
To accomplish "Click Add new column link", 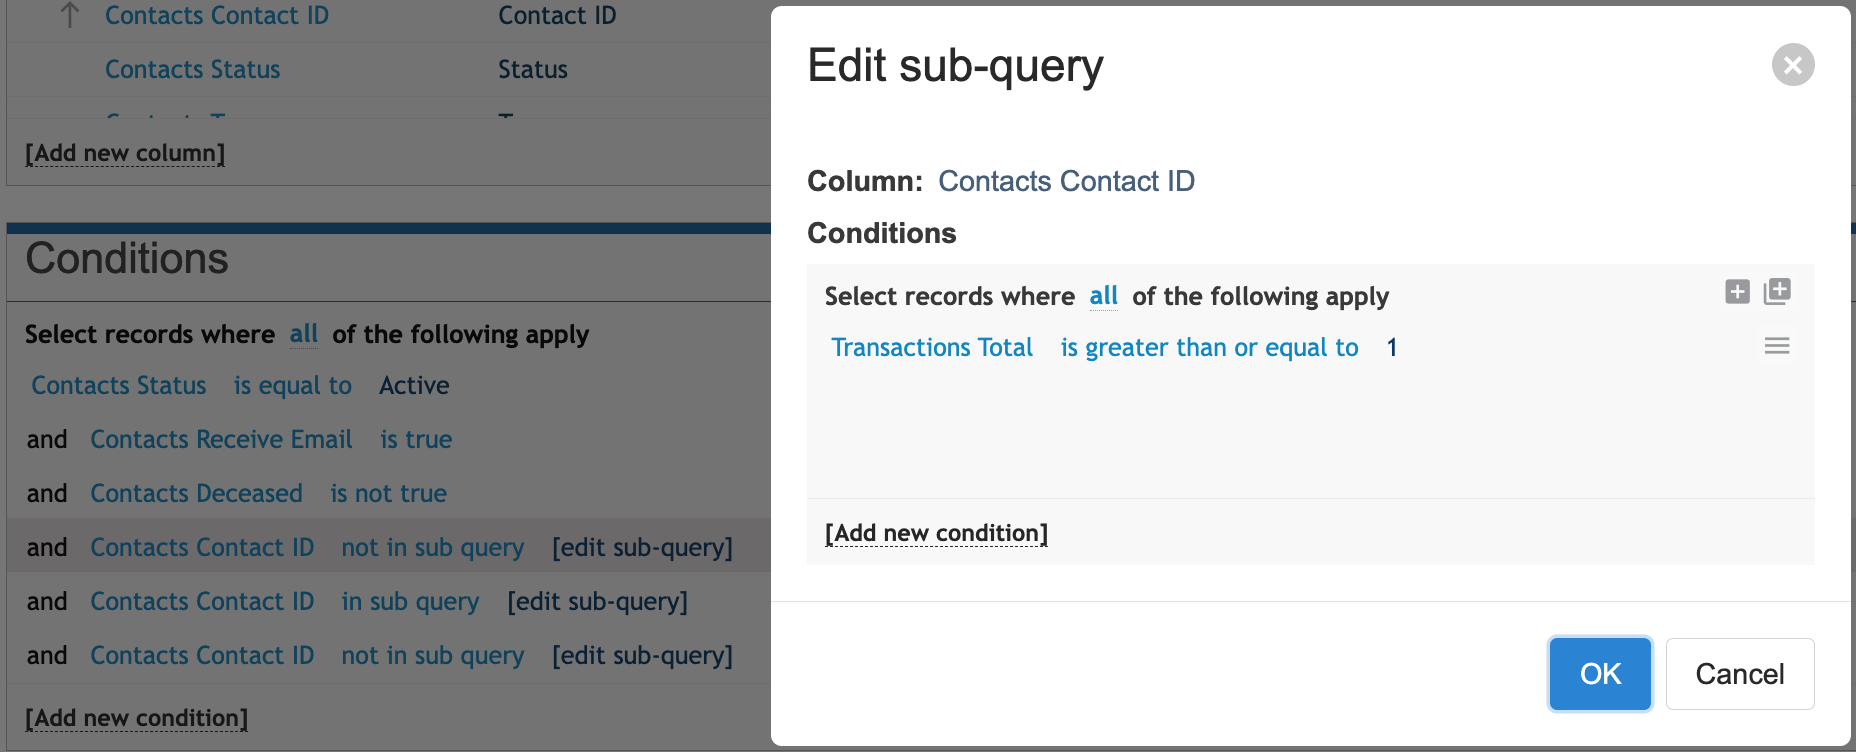I will 125,153.
